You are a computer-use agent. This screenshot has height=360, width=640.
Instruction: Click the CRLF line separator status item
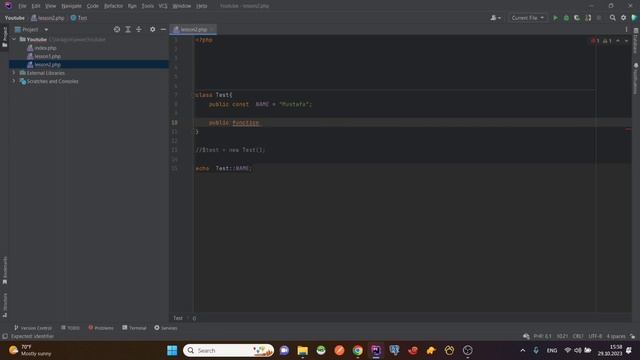tap(578, 336)
